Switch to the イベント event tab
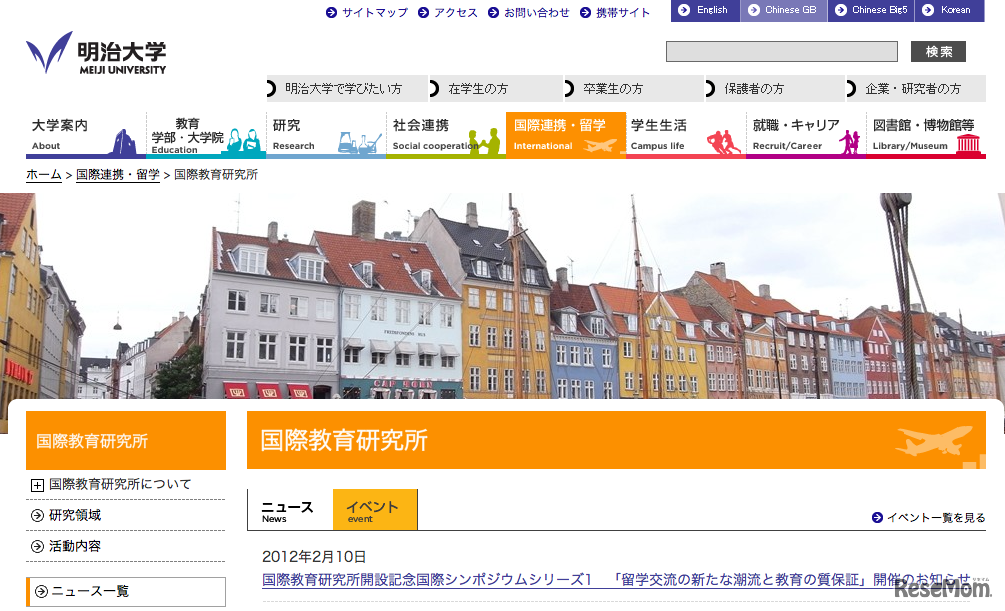The image size is (1005, 611). pos(374,510)
